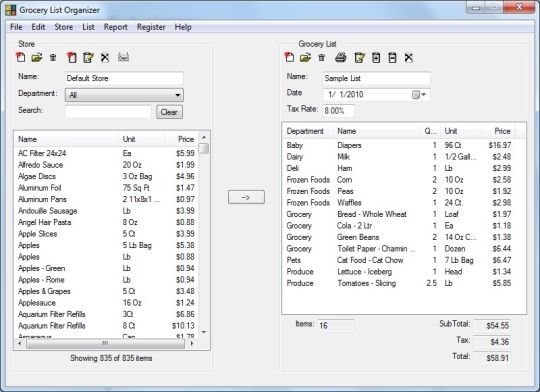This screenshot has height=392, width=540.
Task: Click the store Name field 'Default Store'
Action: coord(124,78)
